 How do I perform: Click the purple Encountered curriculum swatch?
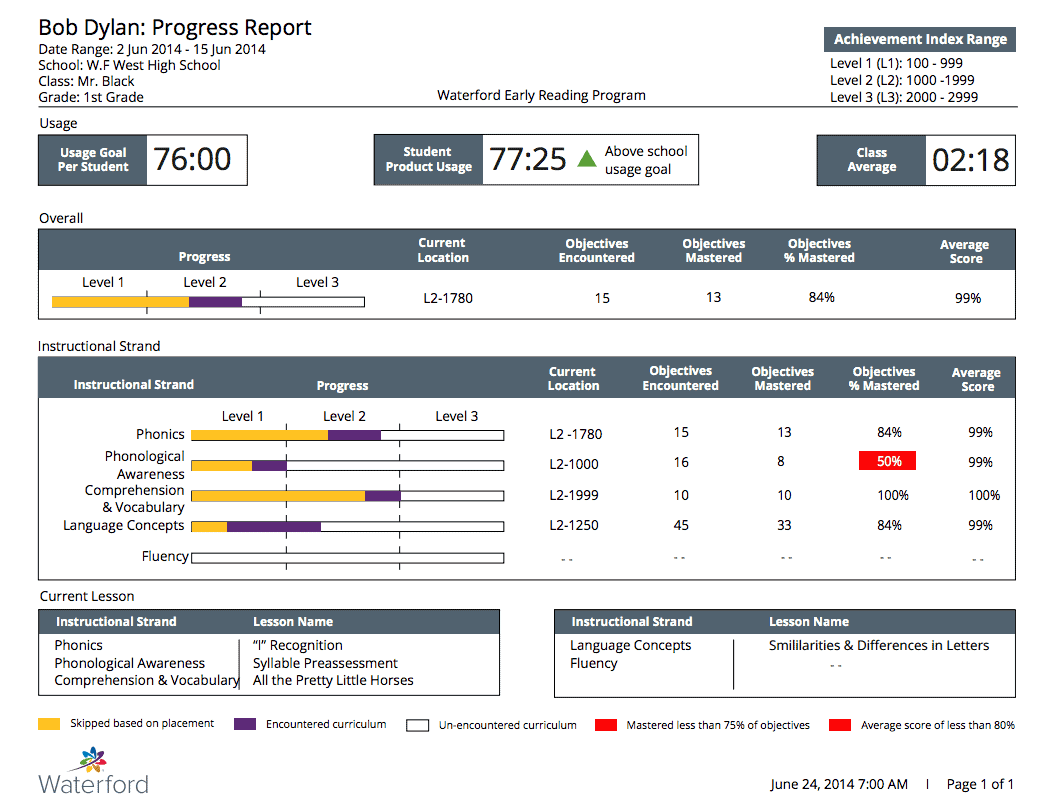245,723
